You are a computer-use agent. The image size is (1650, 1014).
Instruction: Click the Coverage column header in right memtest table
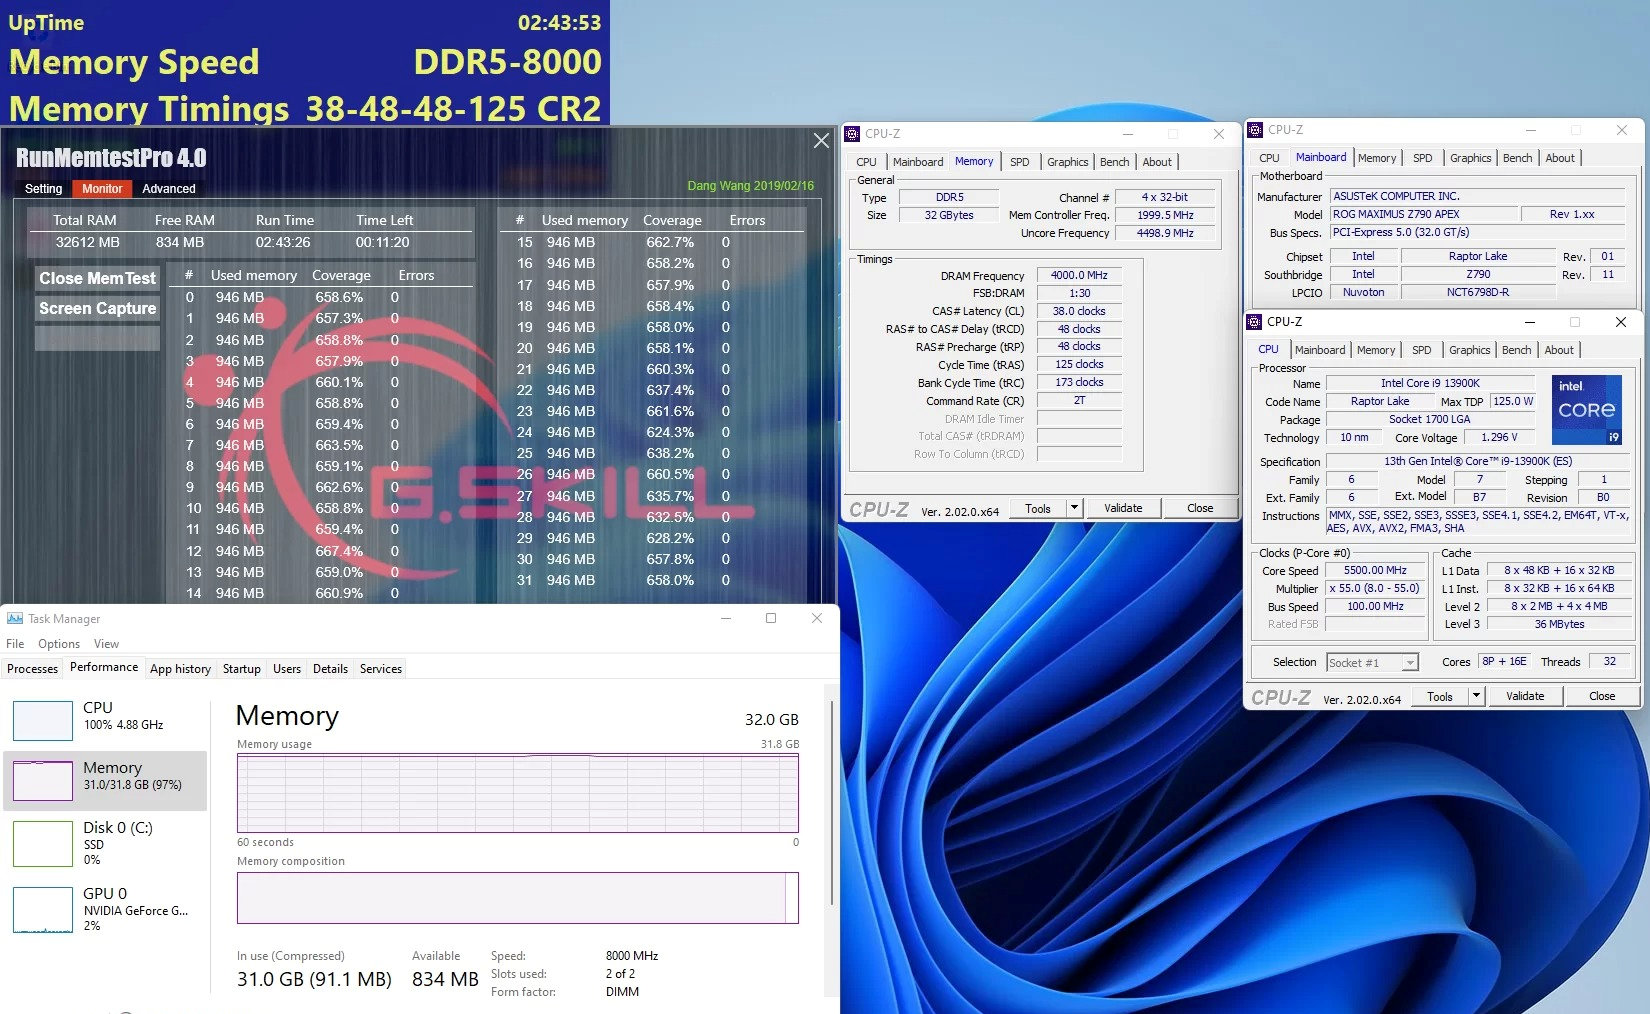(x=672, y=220)
